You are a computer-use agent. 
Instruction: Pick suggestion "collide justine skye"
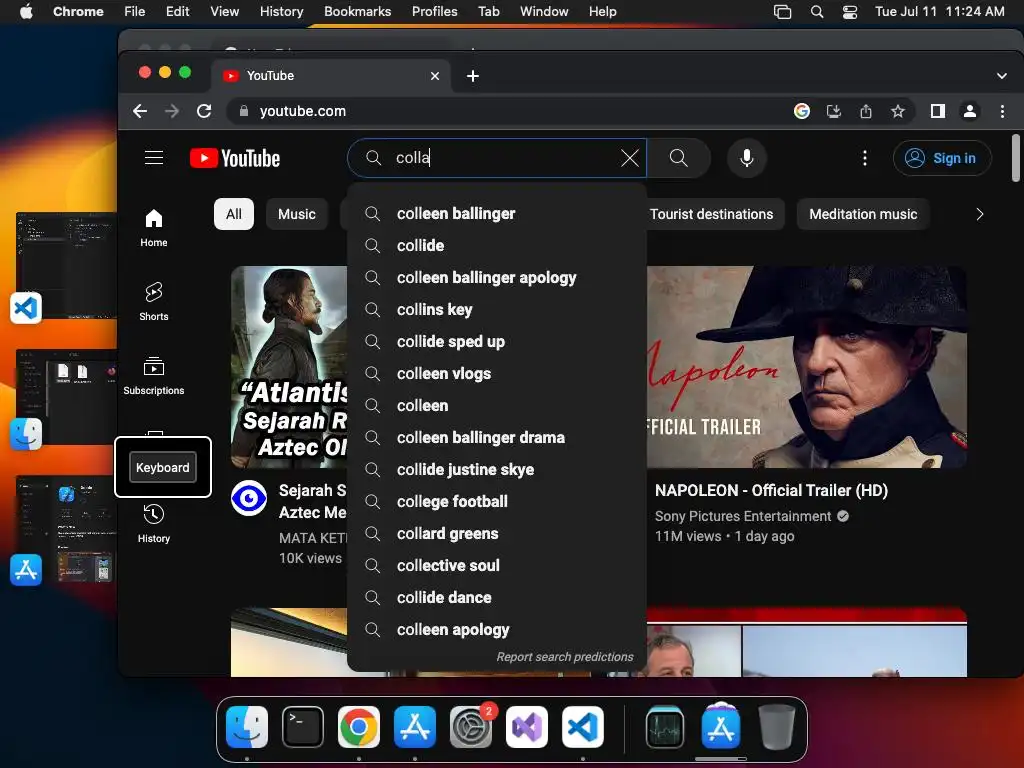click(x=497, y=470)
